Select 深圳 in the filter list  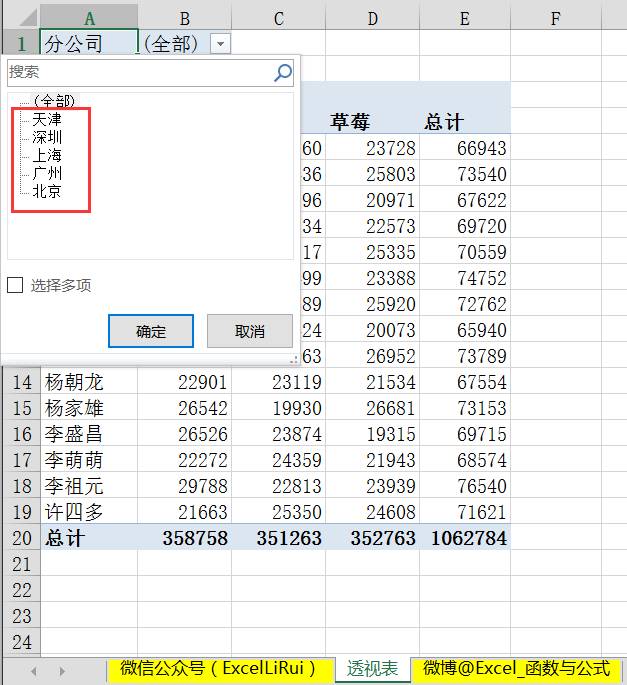point(47,137)
